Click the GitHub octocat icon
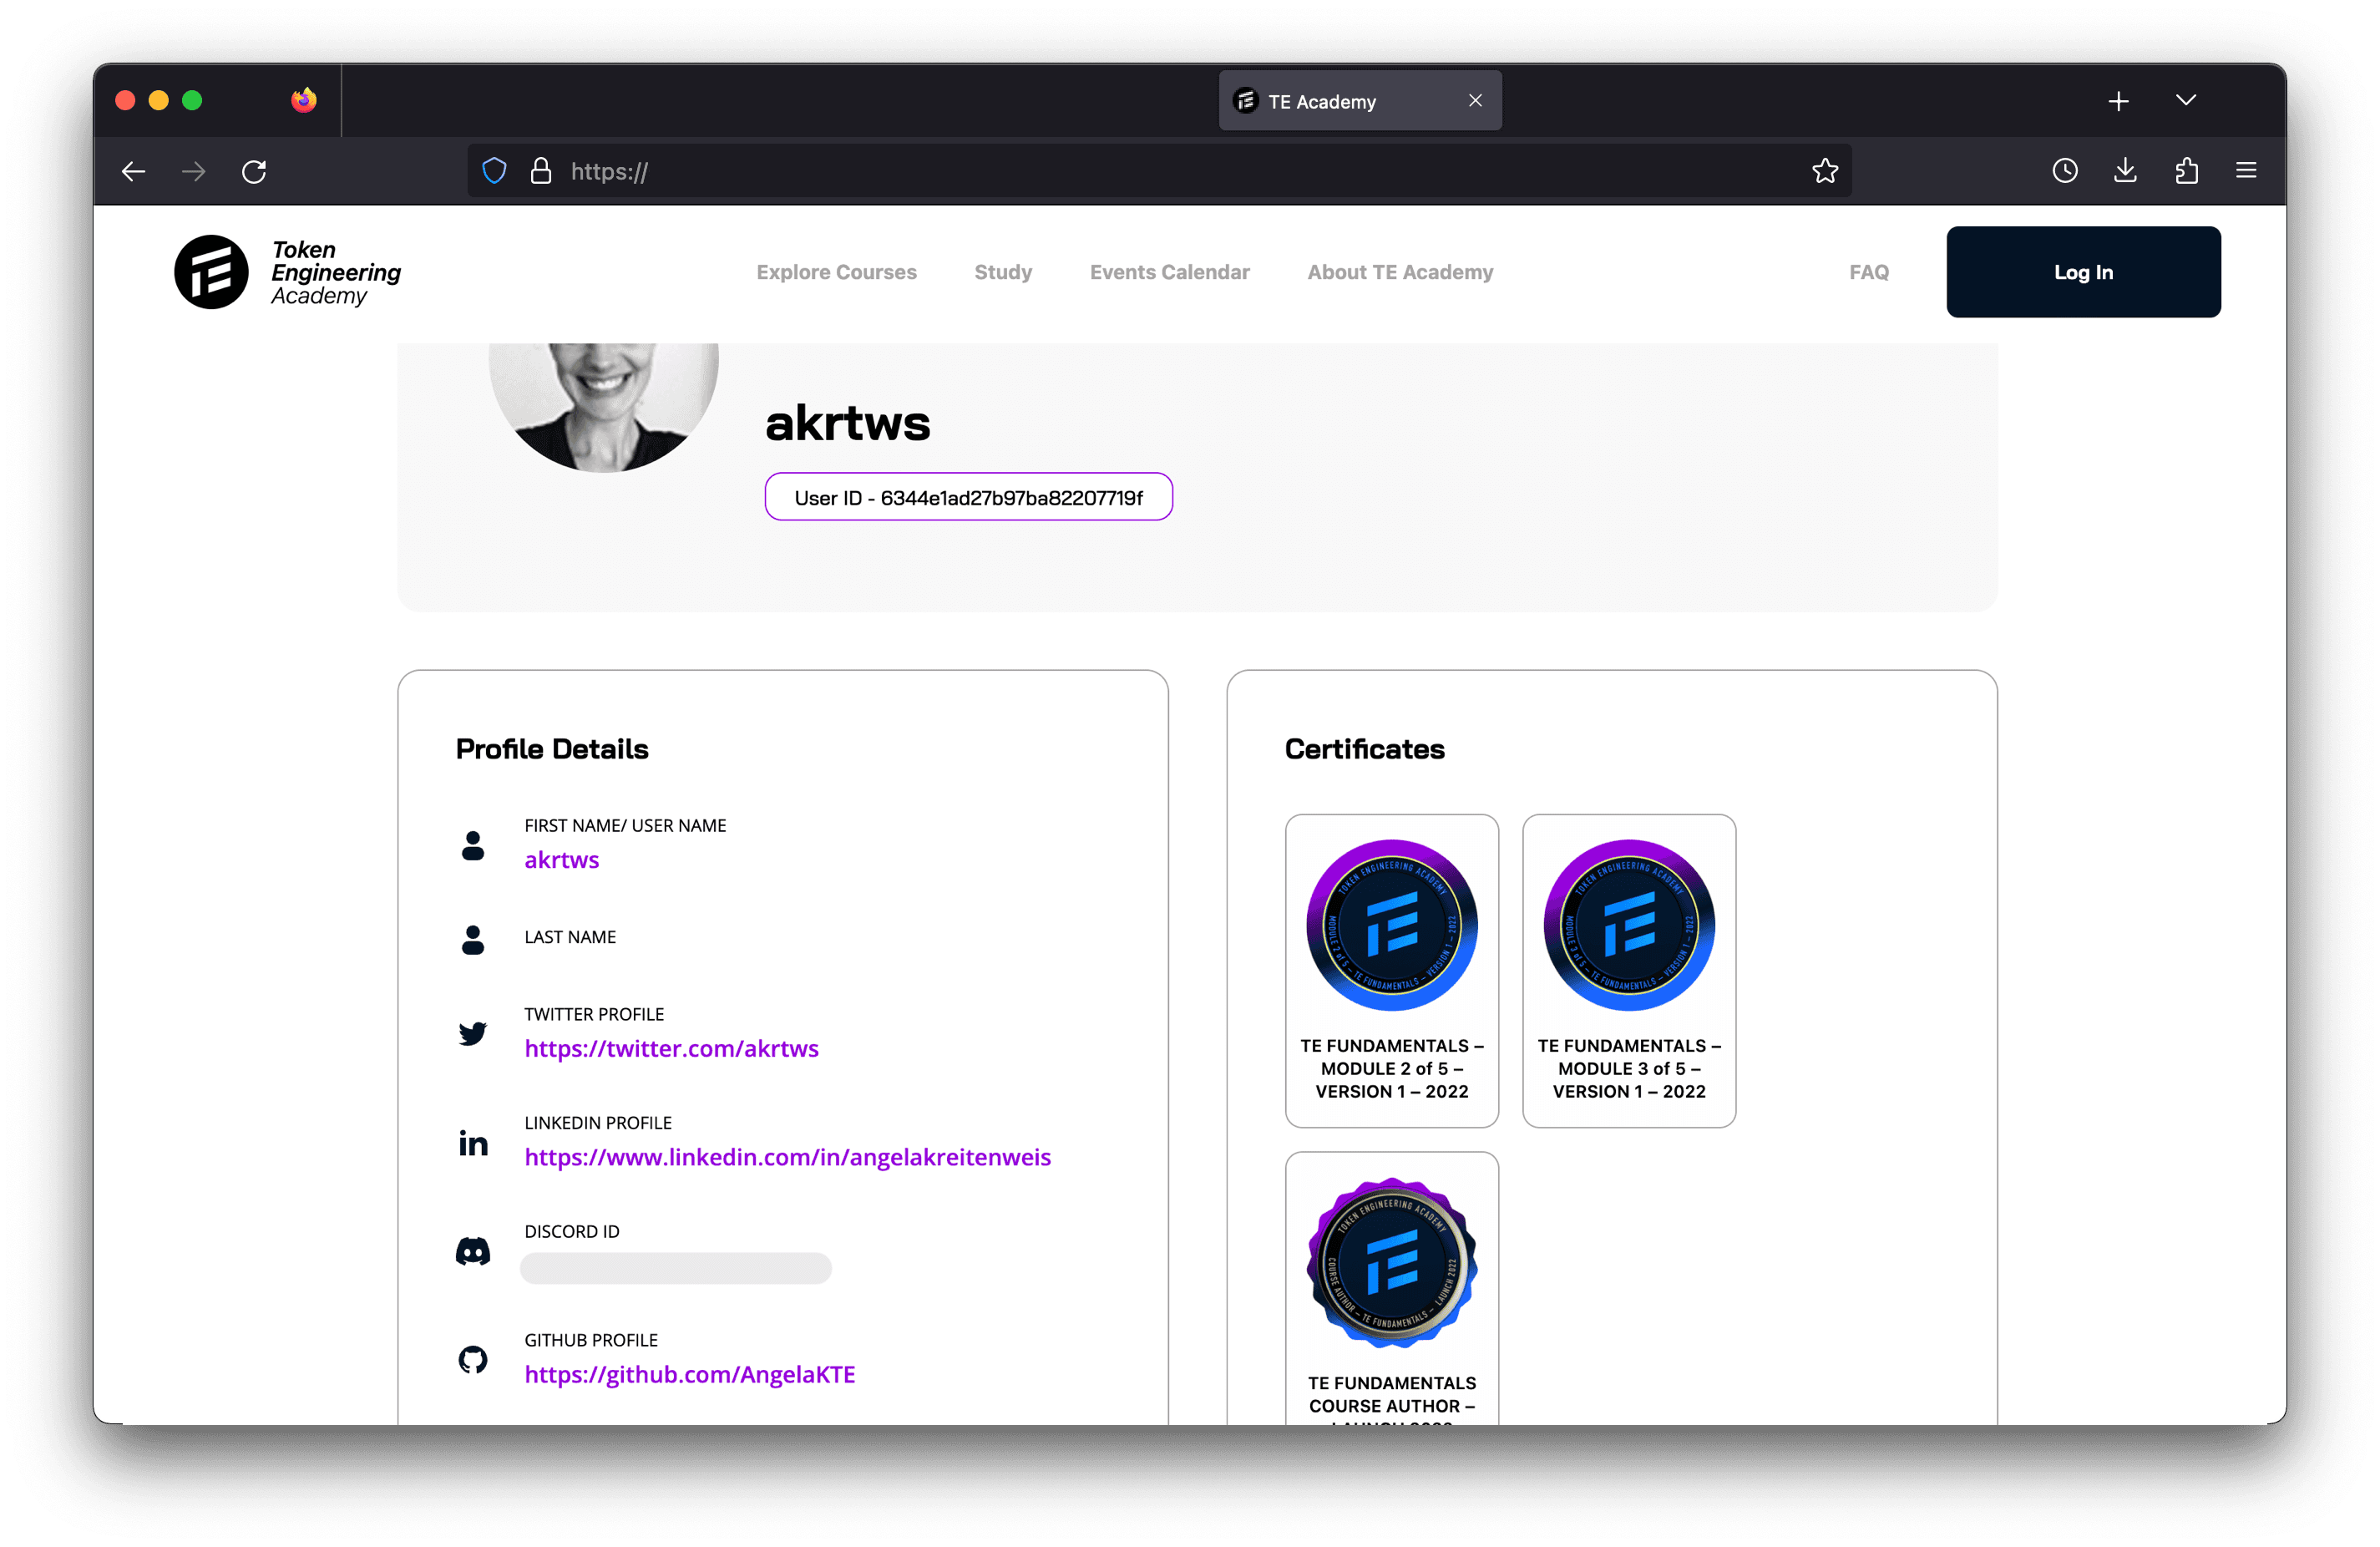Screen dimensions: 2380x1547 [x=473, y=1360]
